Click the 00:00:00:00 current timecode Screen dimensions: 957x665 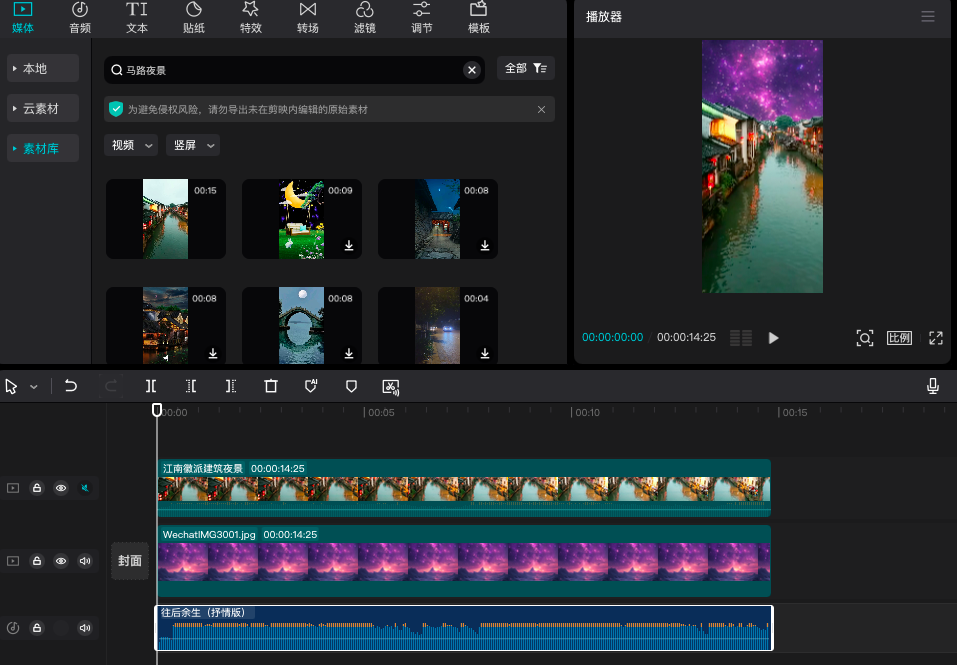click(x=612, y=337)
